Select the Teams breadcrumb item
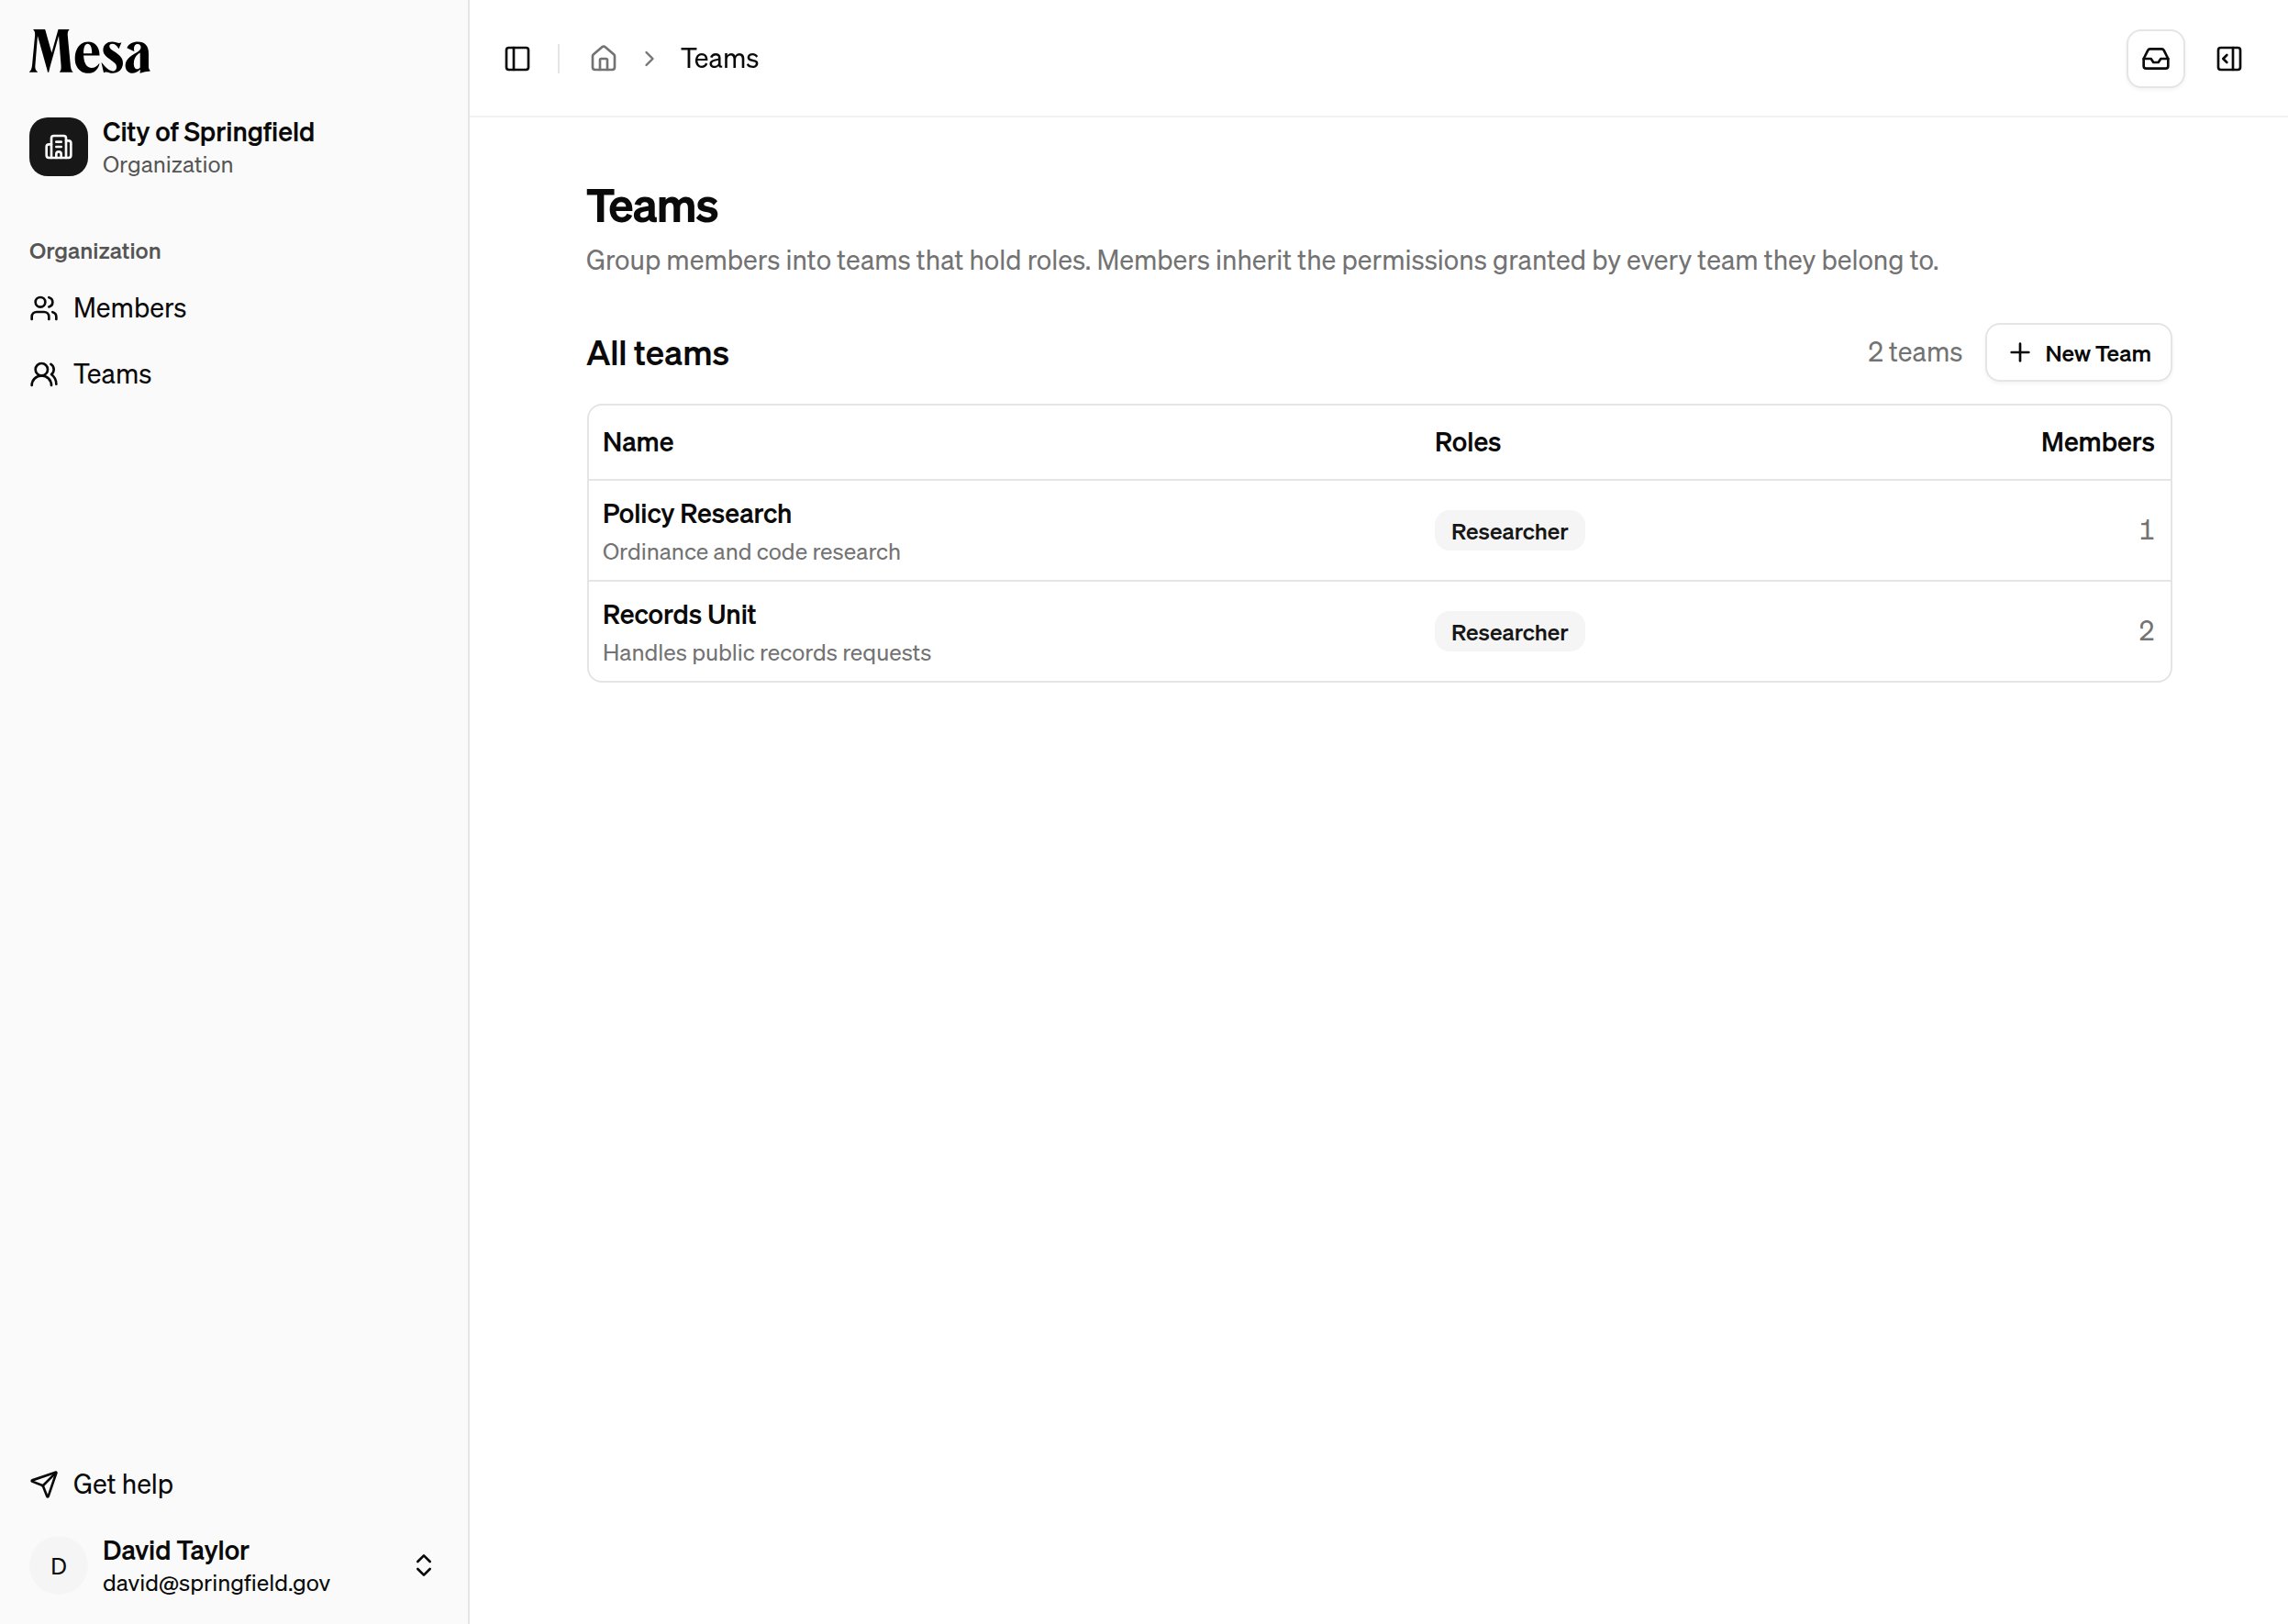This screenshot has width=2288, height=1624. [x=719, y=59]
